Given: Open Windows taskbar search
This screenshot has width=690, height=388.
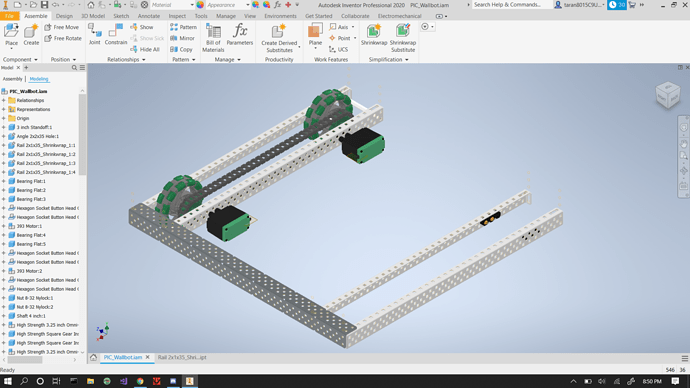Looking at the screenshot, I should coord(24,381).
